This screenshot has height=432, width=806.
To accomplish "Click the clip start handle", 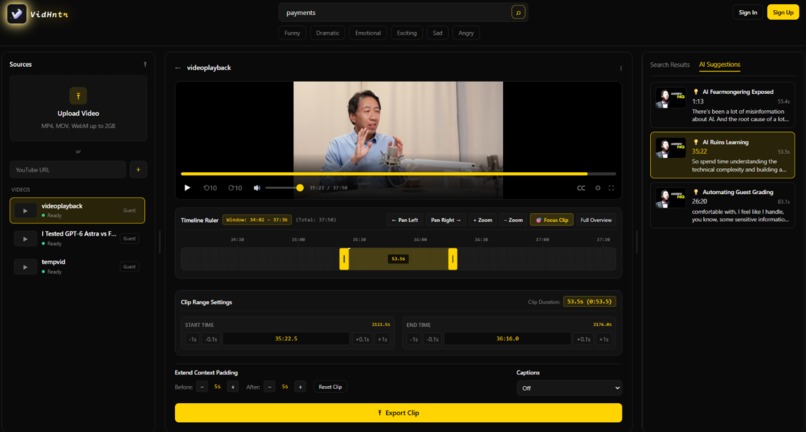I will point(344,259).
